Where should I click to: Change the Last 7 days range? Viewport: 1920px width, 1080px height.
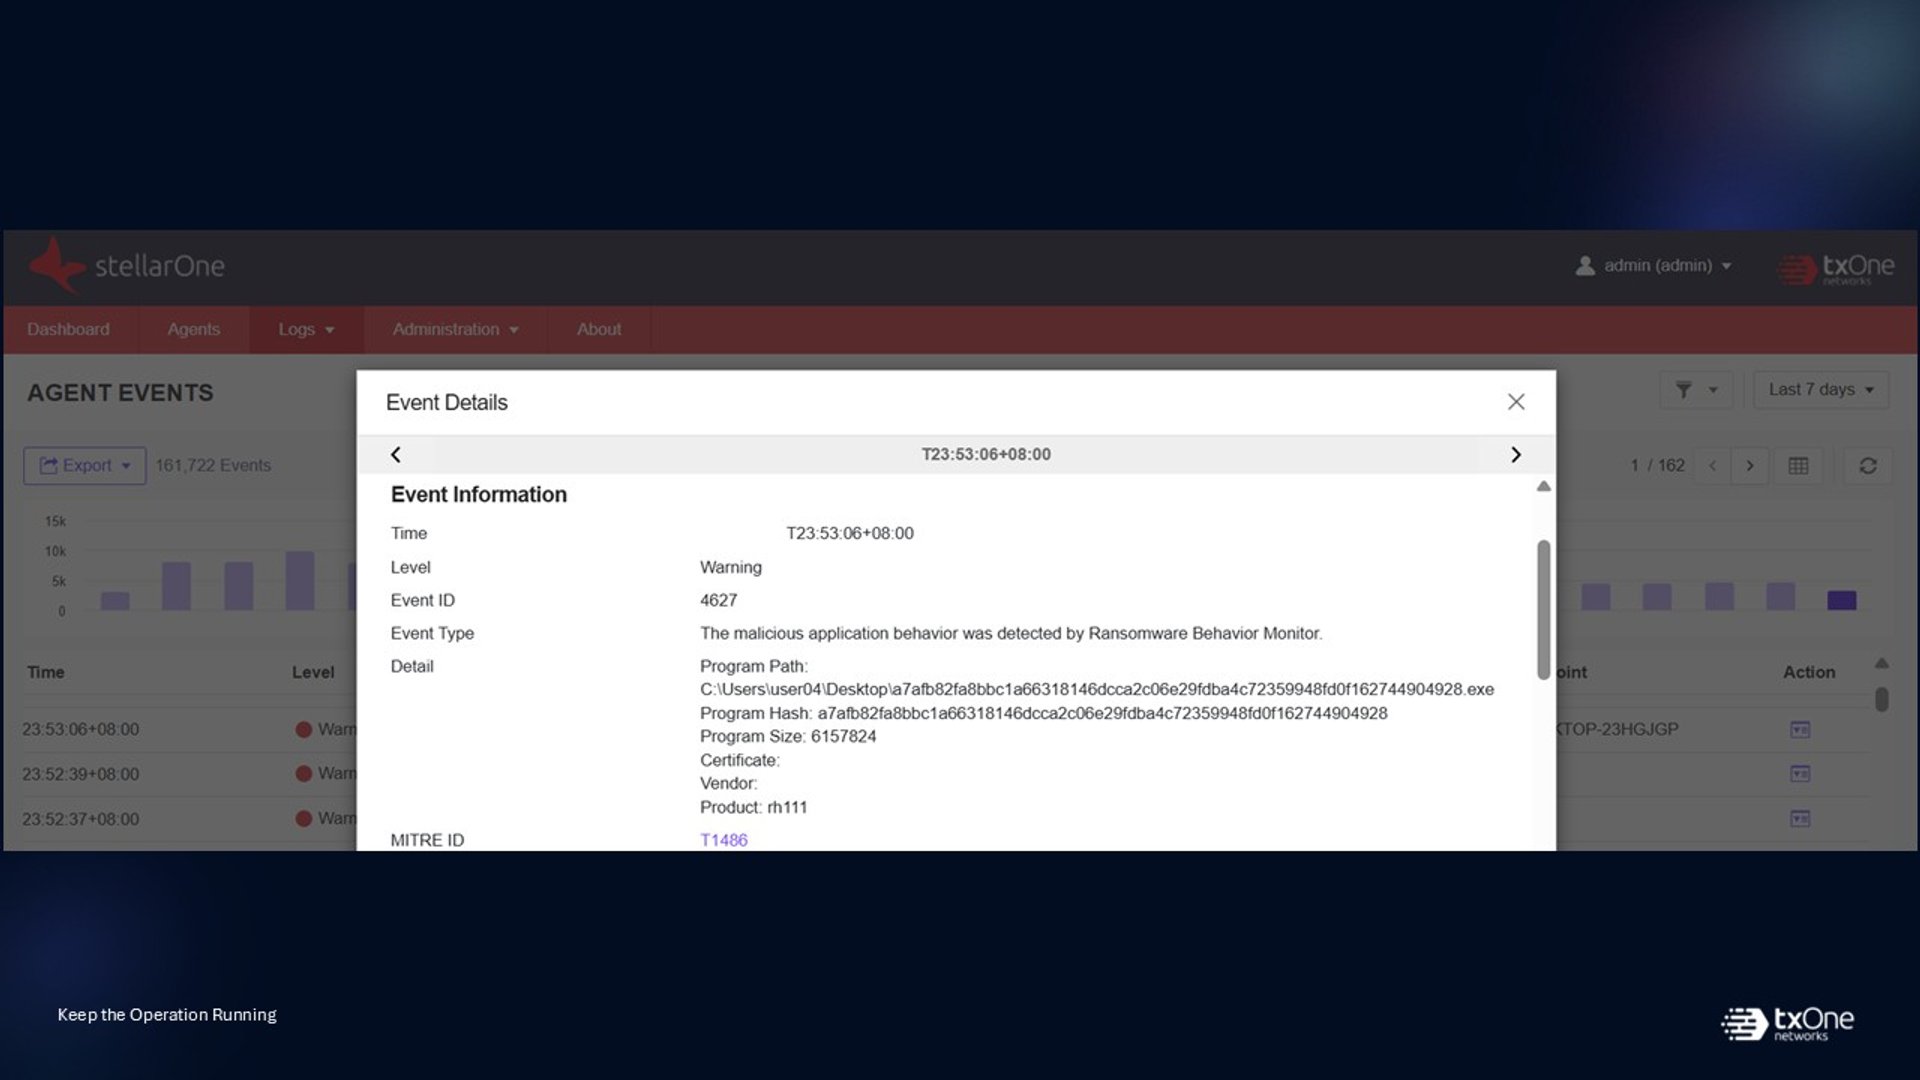1821,390
